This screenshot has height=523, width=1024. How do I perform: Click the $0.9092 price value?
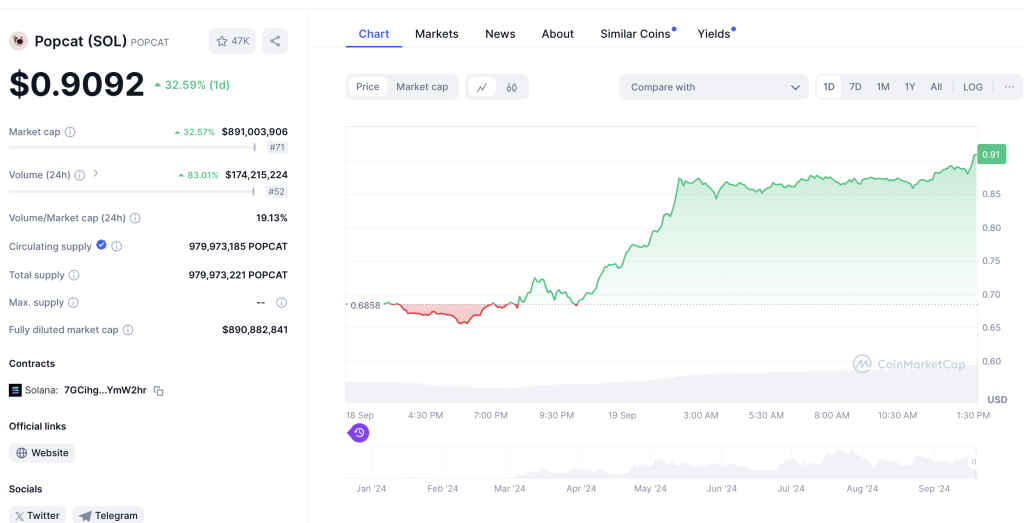[76, 84]
